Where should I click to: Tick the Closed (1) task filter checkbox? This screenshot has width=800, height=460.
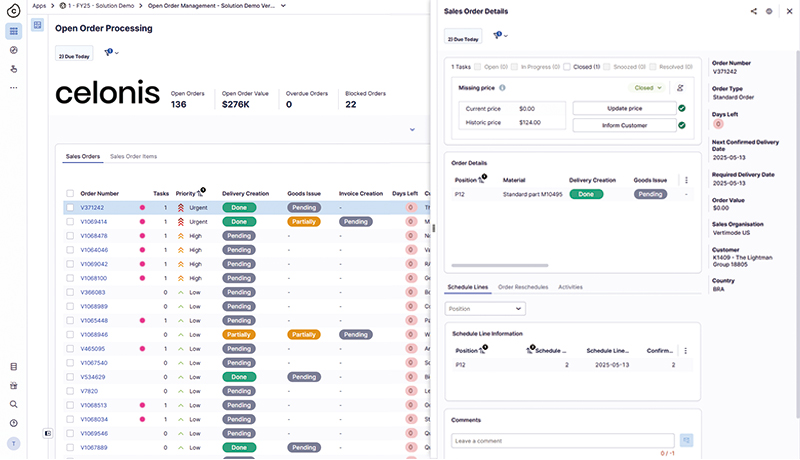(568, 67)
